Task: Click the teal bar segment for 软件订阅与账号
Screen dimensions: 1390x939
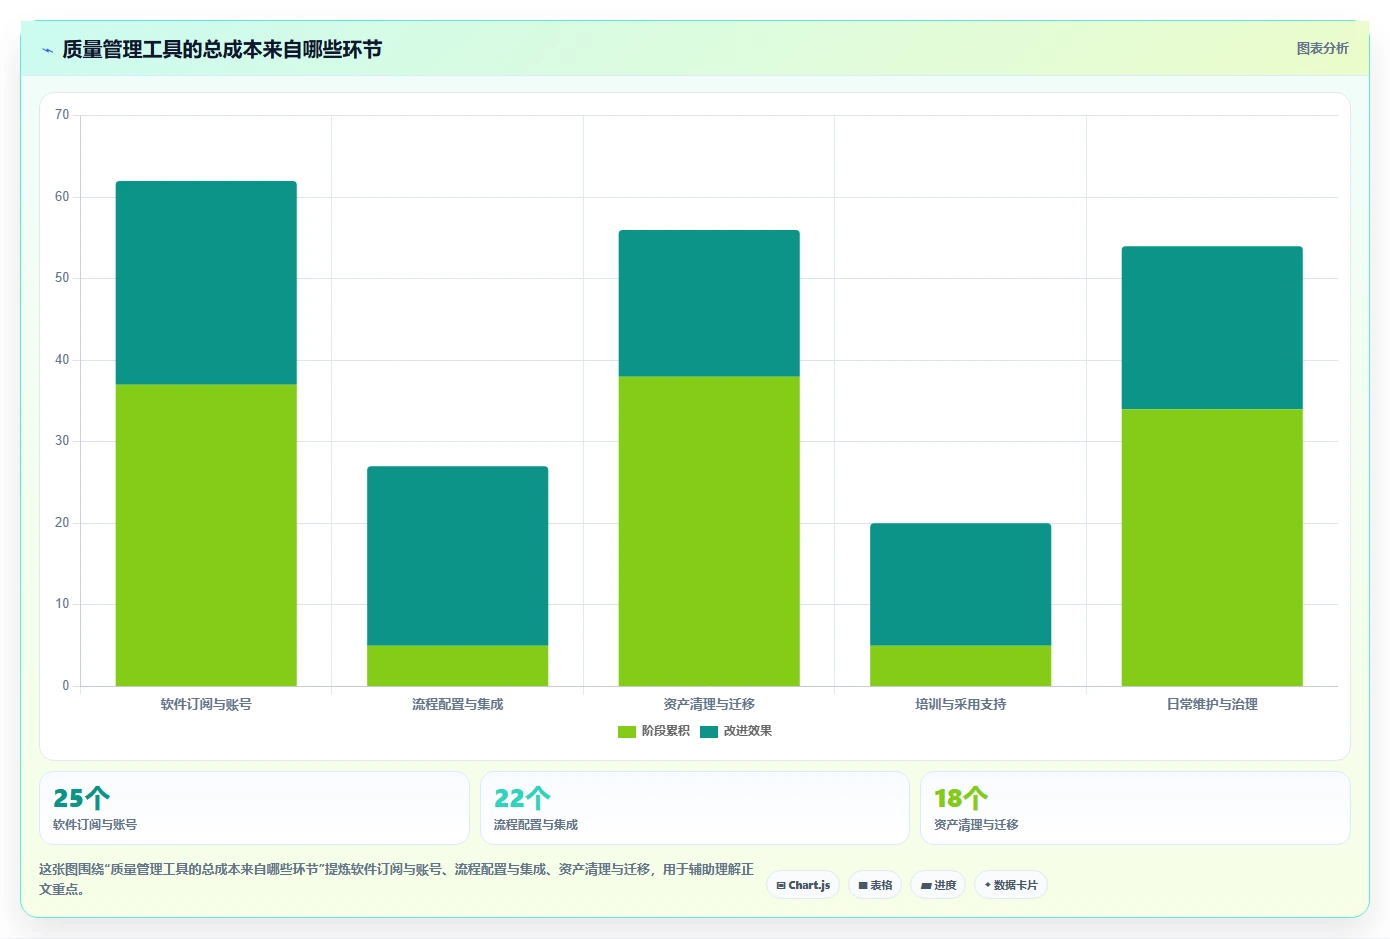Action: pyautogui.click(x=206, y=283)
